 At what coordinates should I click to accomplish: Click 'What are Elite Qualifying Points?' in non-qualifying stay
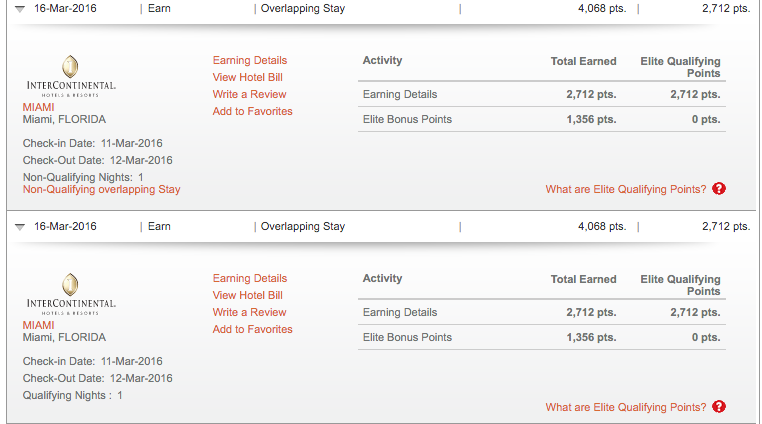pos(625,189)
